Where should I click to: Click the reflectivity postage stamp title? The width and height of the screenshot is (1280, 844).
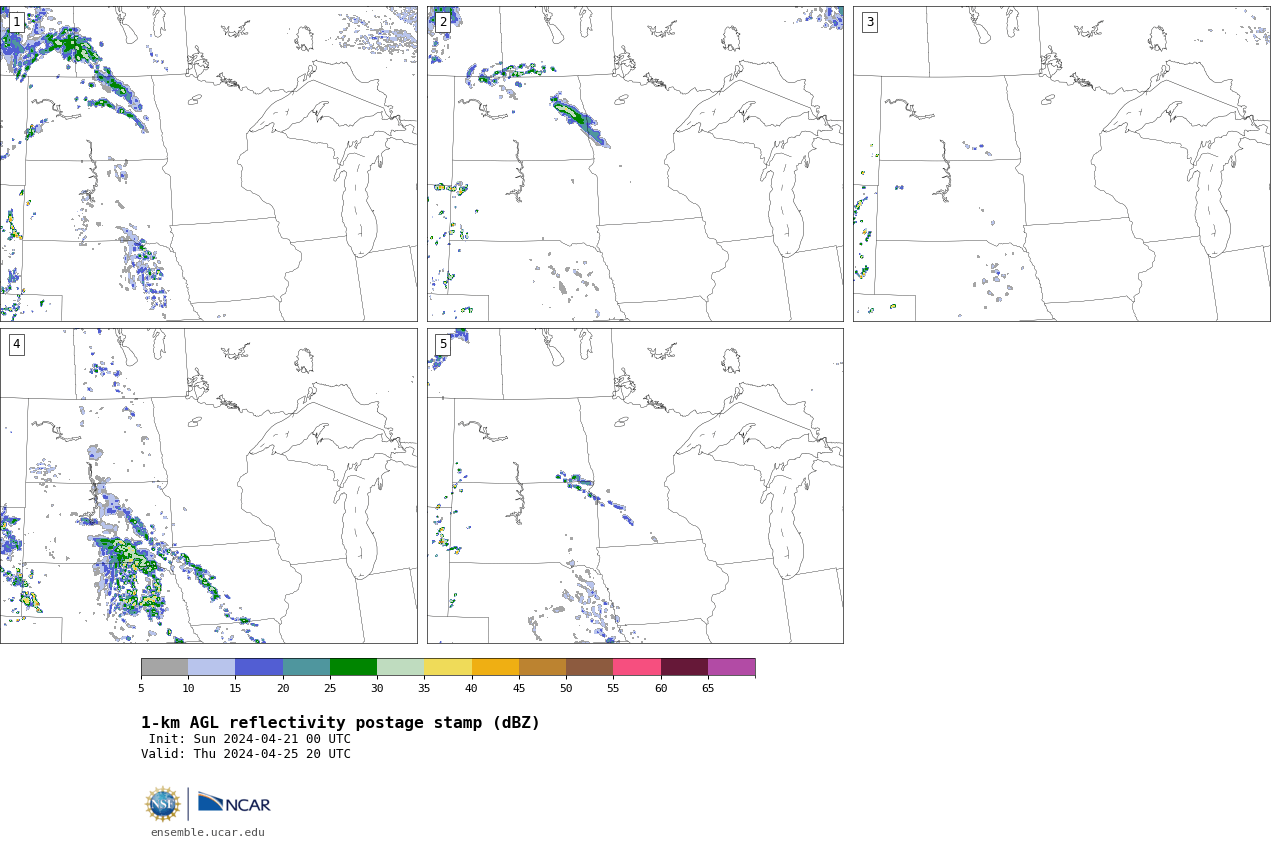tap(340, 723)
